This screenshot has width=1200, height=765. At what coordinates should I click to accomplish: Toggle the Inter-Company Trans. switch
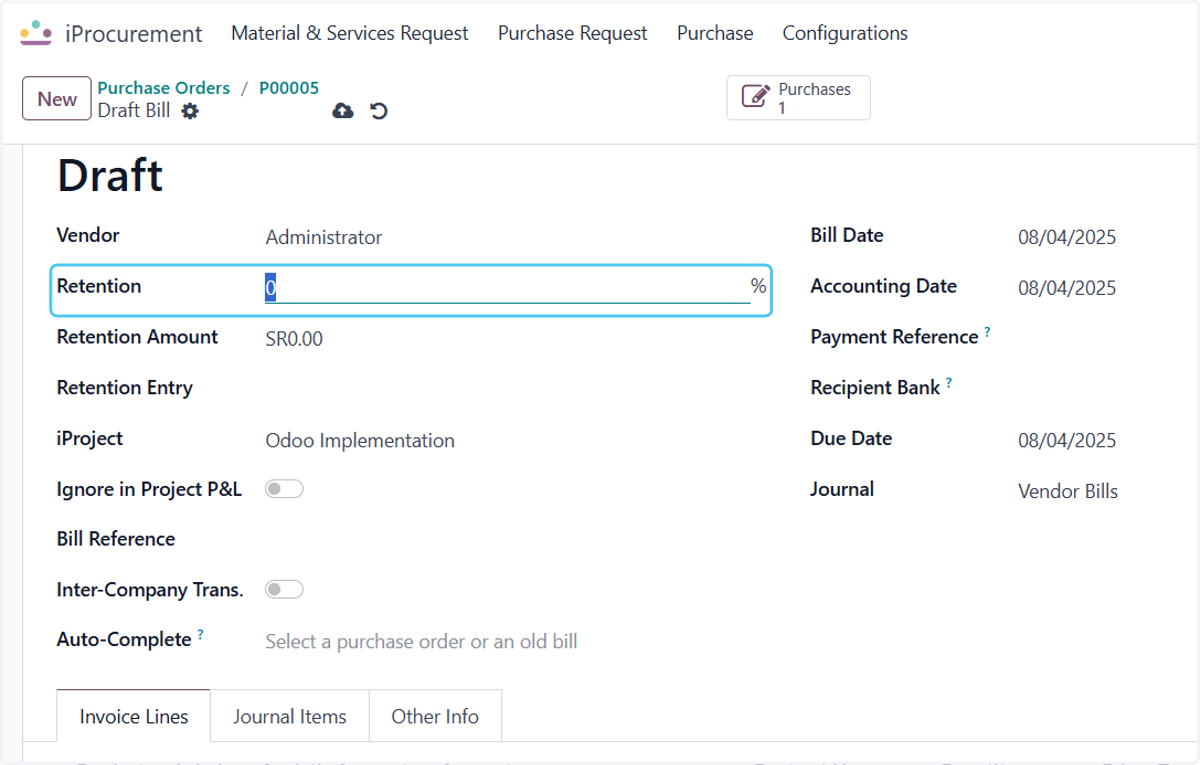[284, 590]
